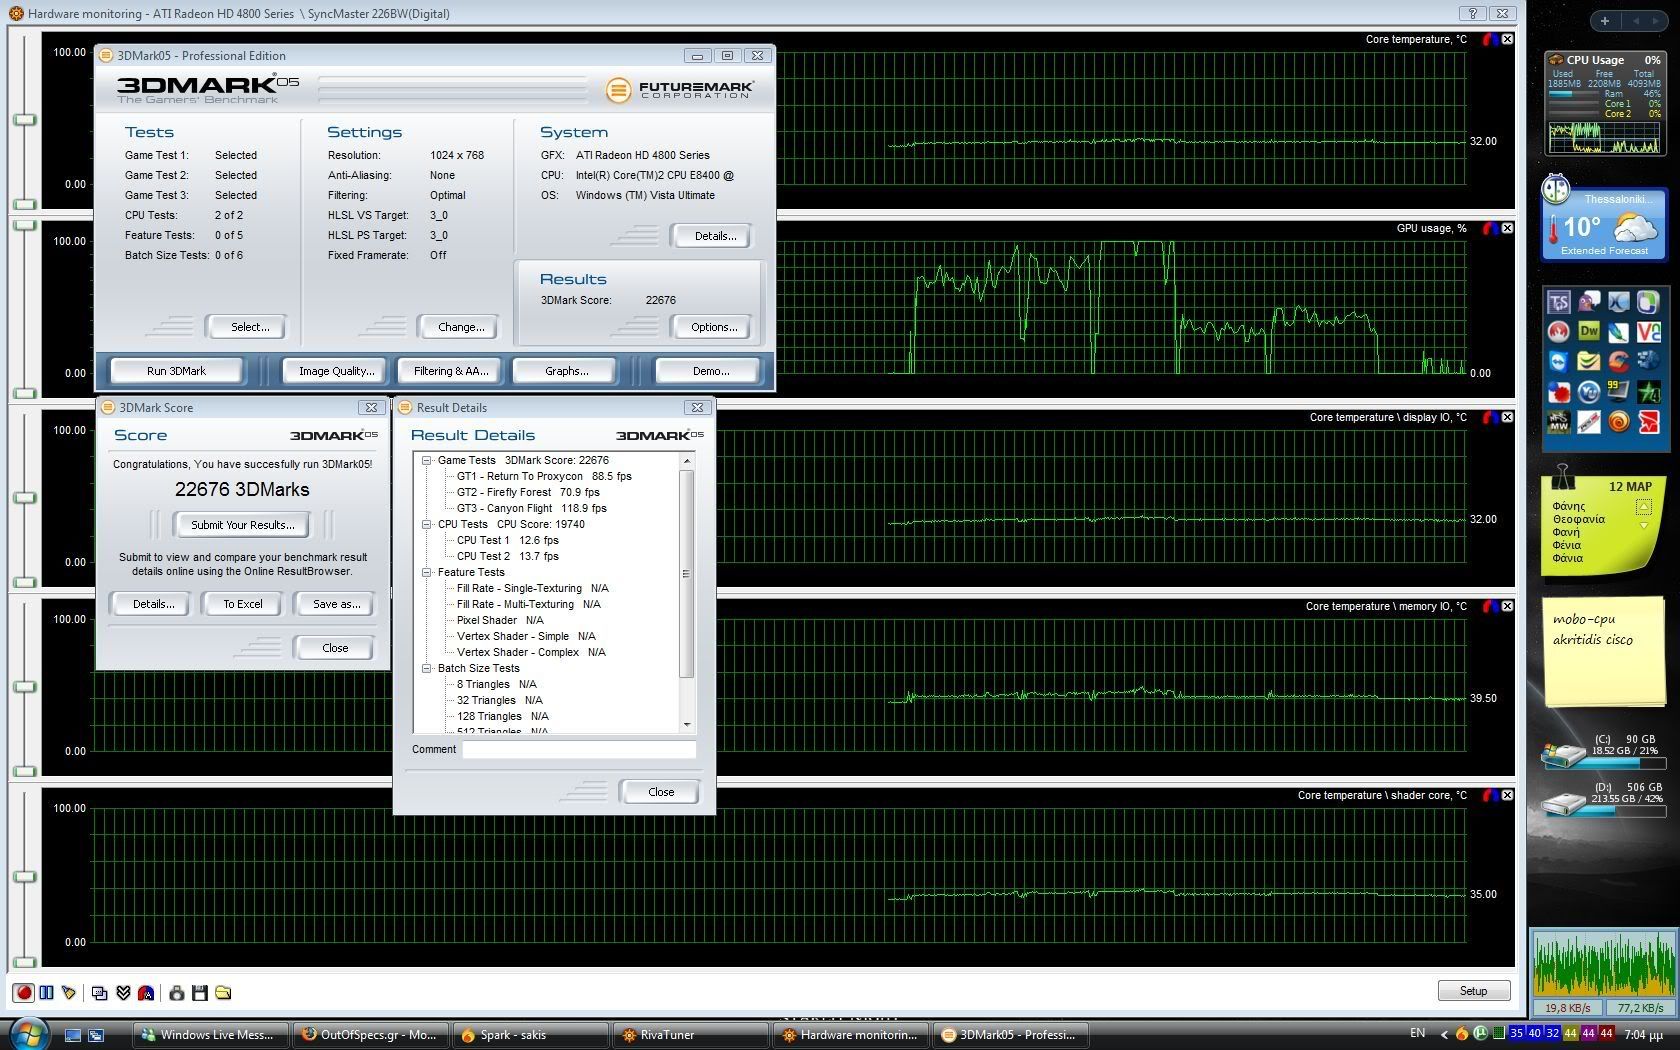The image size is (1680, 1050).
Task: Launch VNC from the sidebar launcher
Action: click(1649, 331)
